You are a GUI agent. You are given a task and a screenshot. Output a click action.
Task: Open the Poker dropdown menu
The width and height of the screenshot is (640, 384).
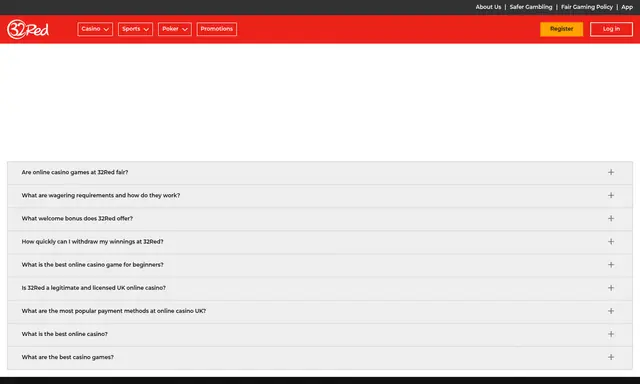(175, 29)
